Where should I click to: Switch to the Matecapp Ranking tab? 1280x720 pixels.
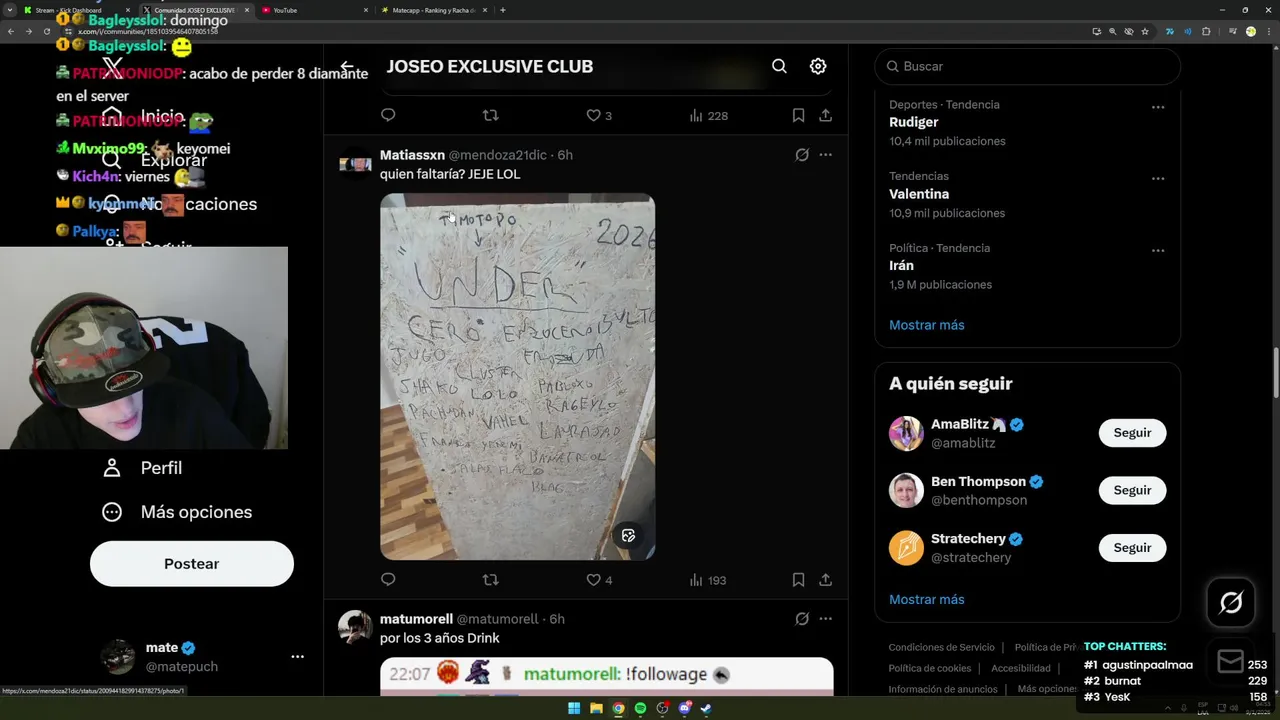(434, 10)
